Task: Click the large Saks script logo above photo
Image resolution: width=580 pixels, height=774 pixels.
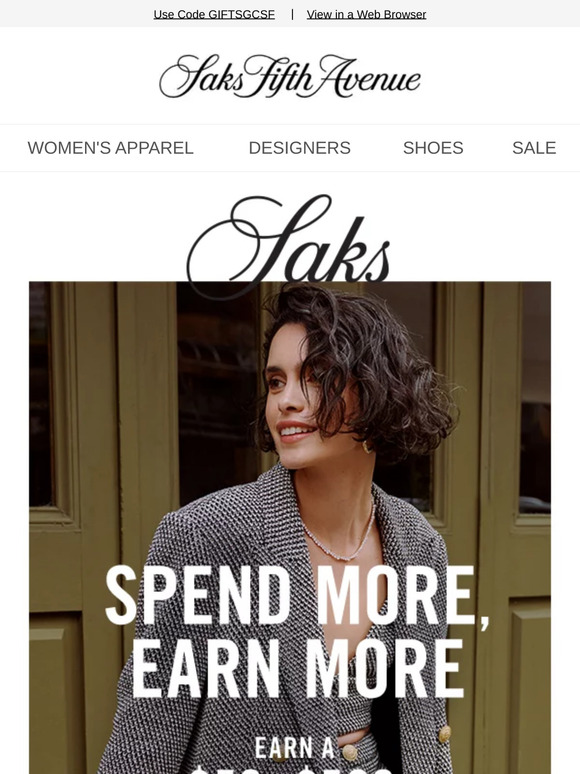Action: [x=289, y=245]
